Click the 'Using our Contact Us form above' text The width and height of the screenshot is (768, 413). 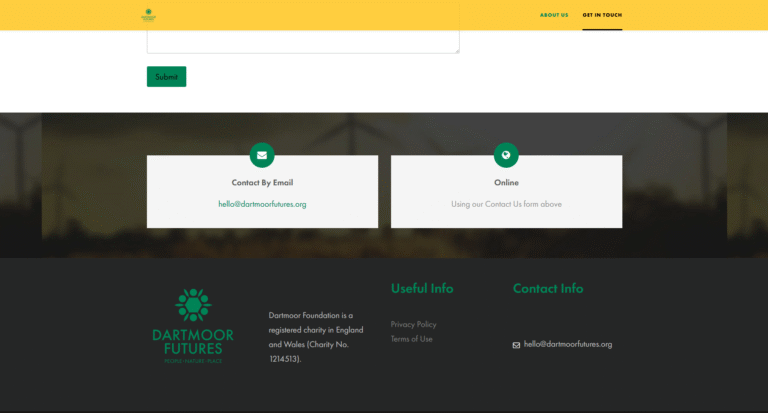(506, 204)
